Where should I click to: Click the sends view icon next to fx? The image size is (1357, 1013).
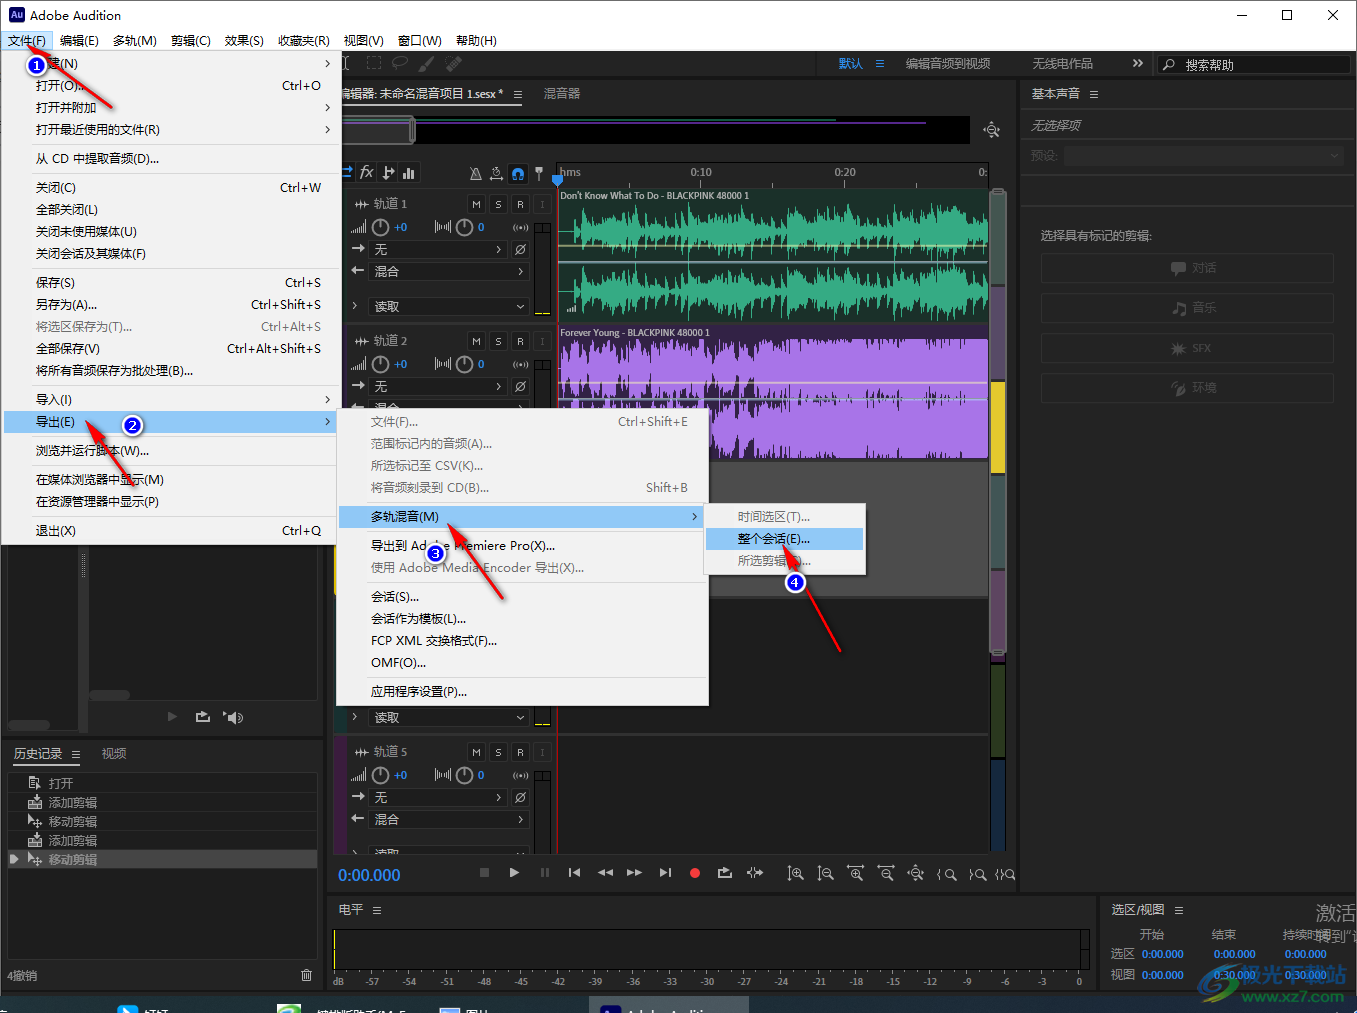pyautogui.click(x=389, y=172)
